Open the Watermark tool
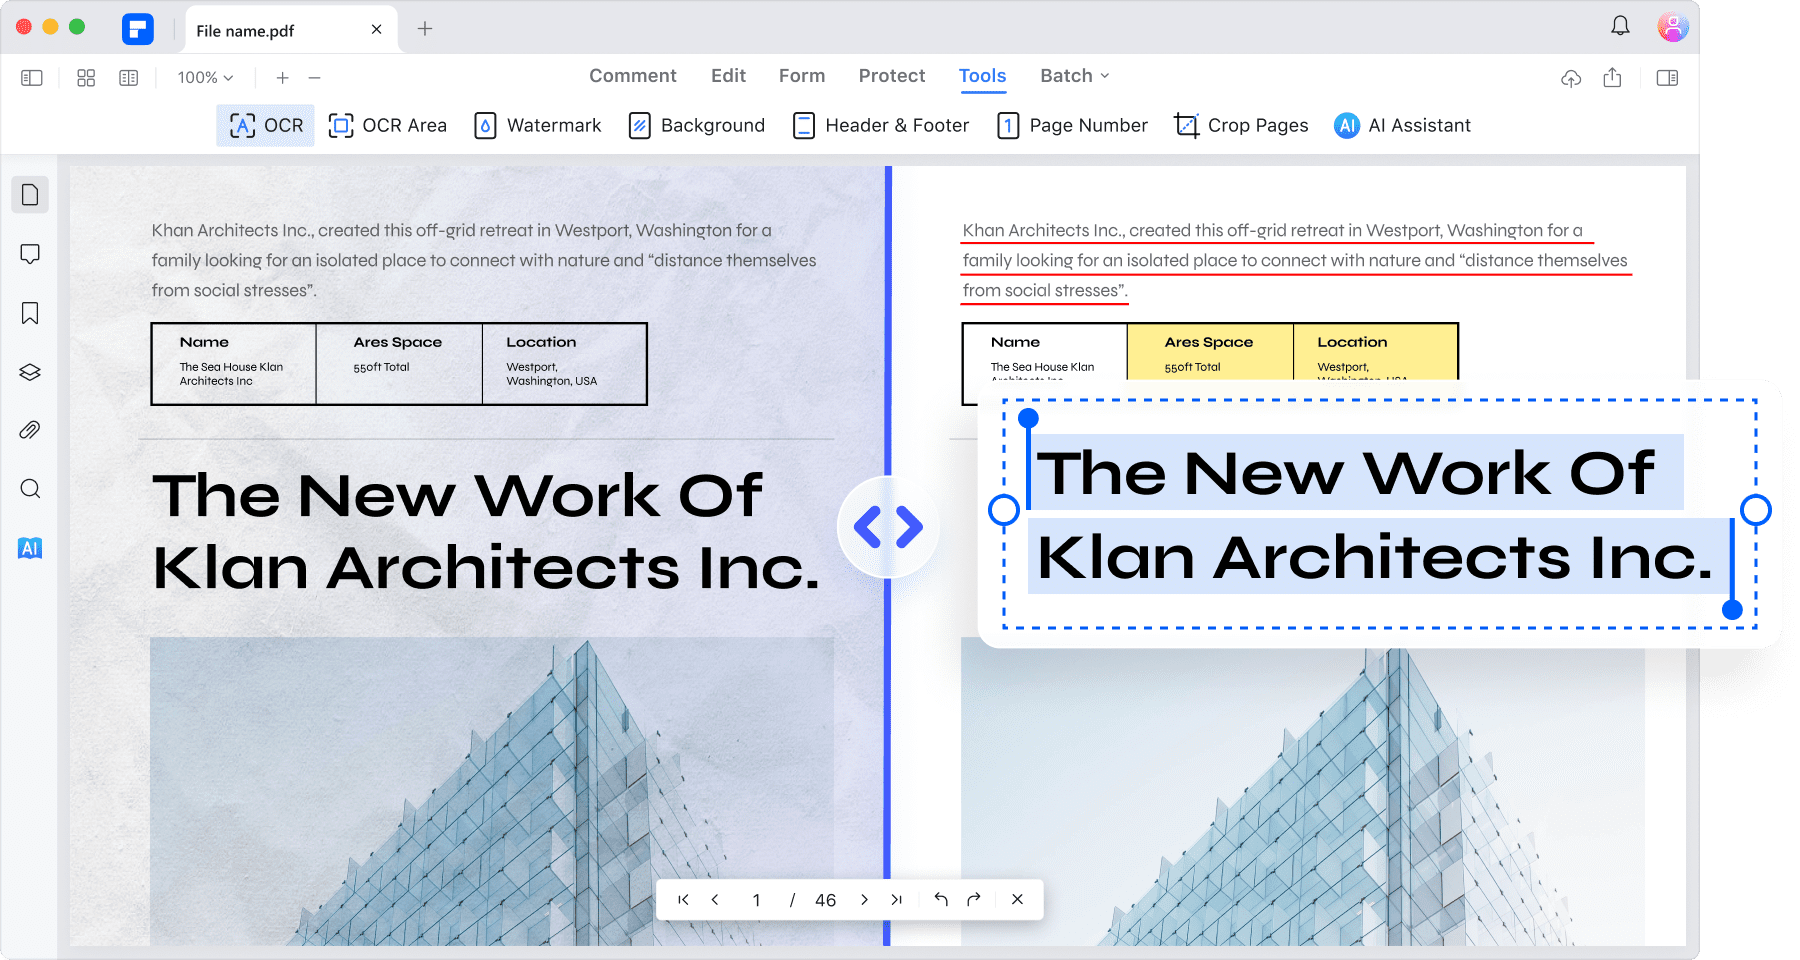Viewport: 1800px width, 960px height. 538,126
